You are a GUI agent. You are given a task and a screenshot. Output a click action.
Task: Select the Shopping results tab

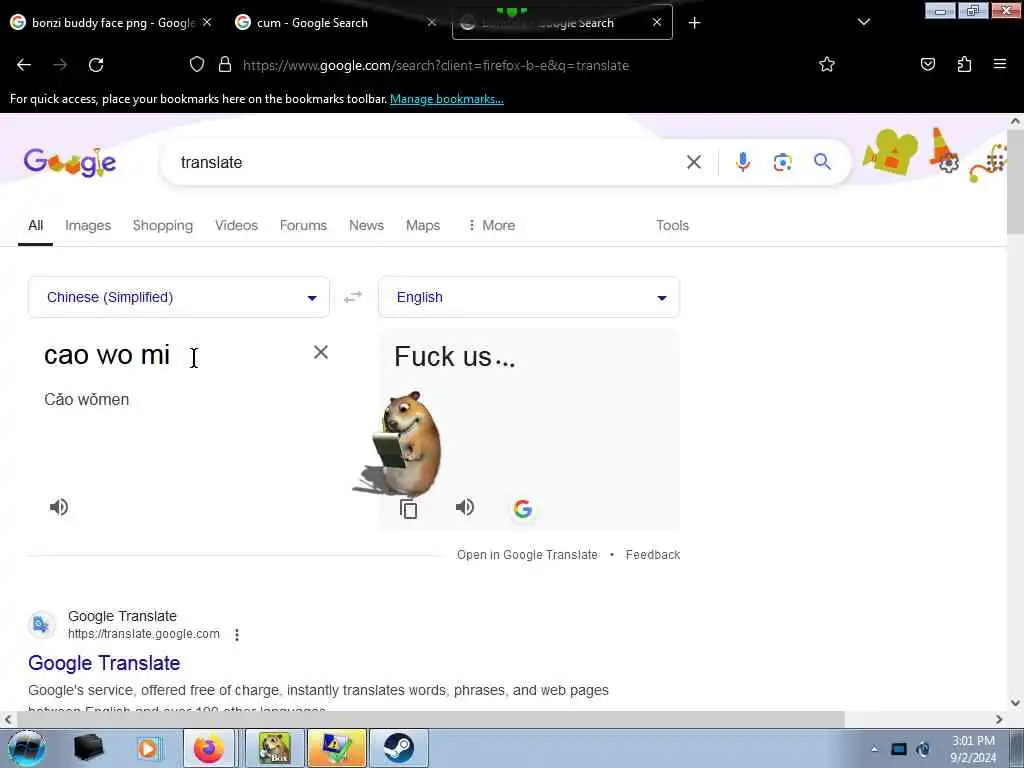coord(163,225)
